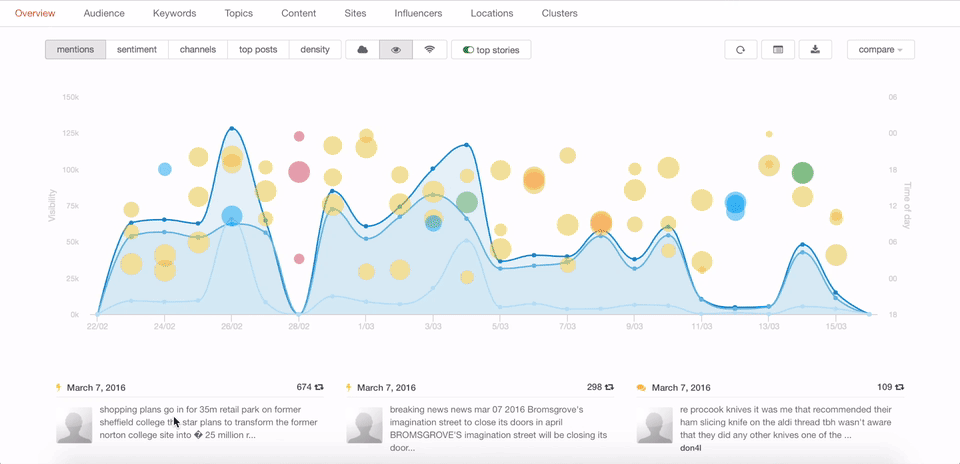The image size is (960, 464).
Task: Open the table view icon
Action: coord(778,50)
